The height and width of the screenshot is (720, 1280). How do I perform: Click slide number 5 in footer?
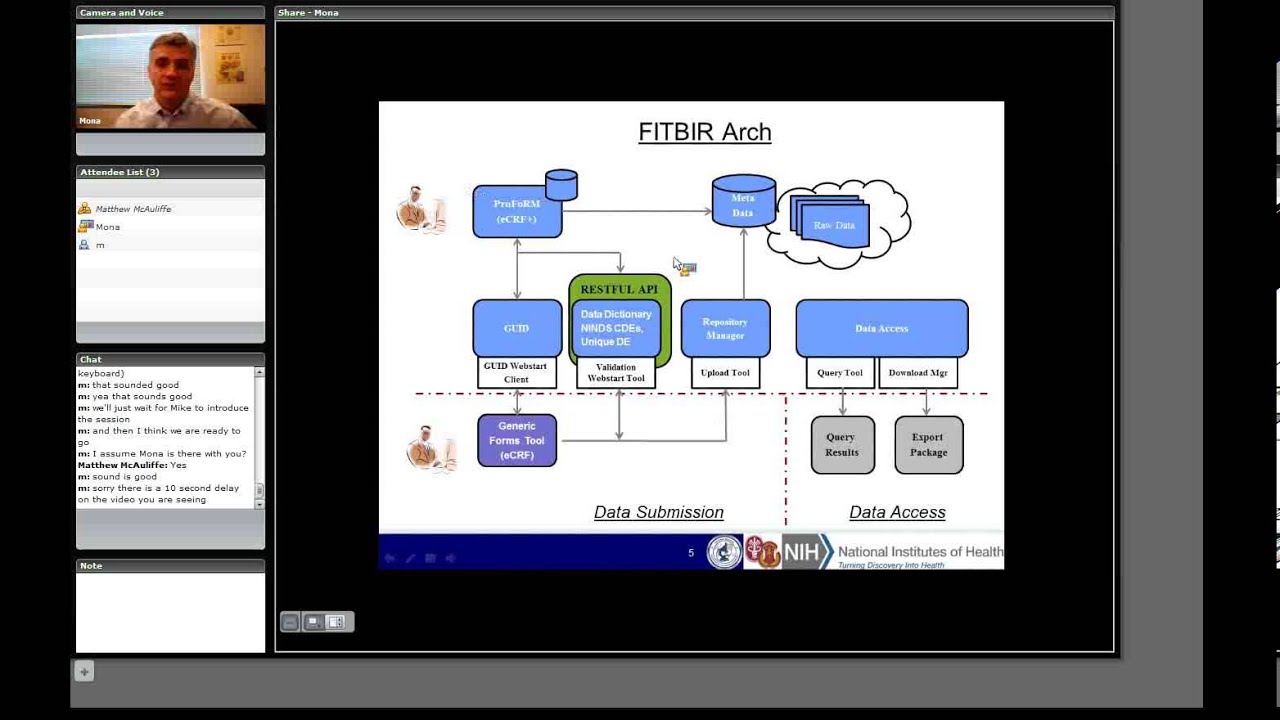coord(690,552)
